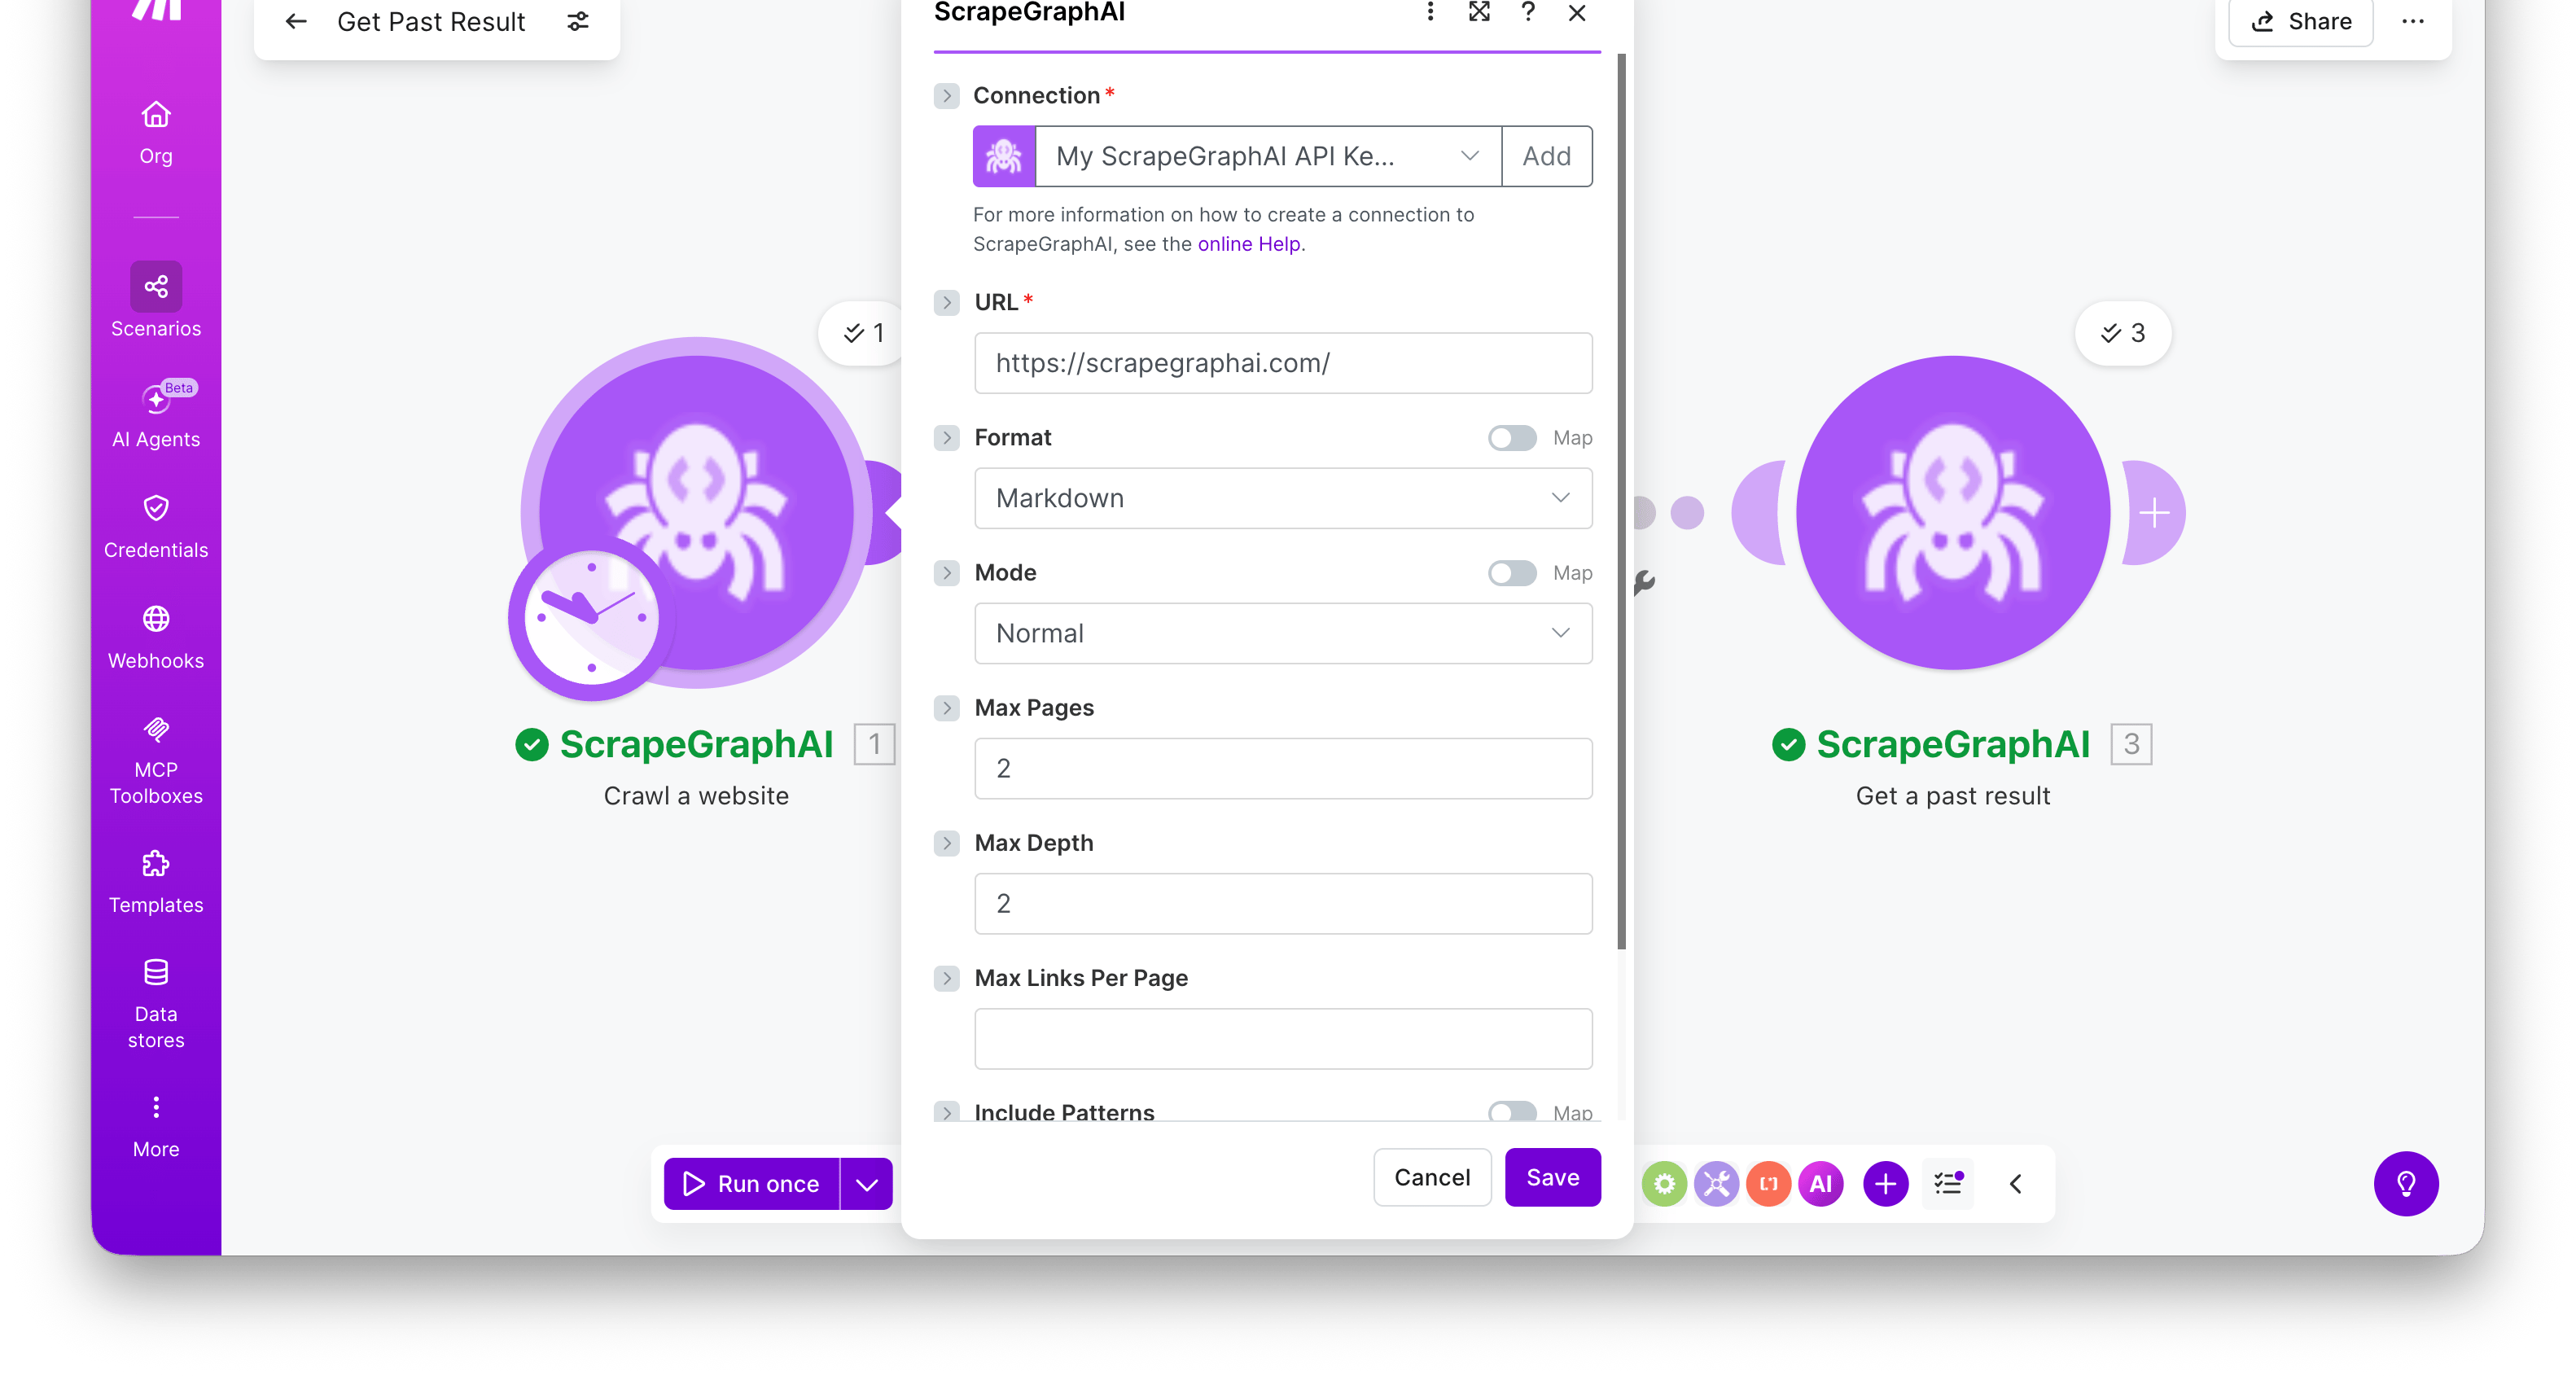Open the Mode Normal dropdown
Screen dimensions: 2576x1376
[x=1283, y=633]
